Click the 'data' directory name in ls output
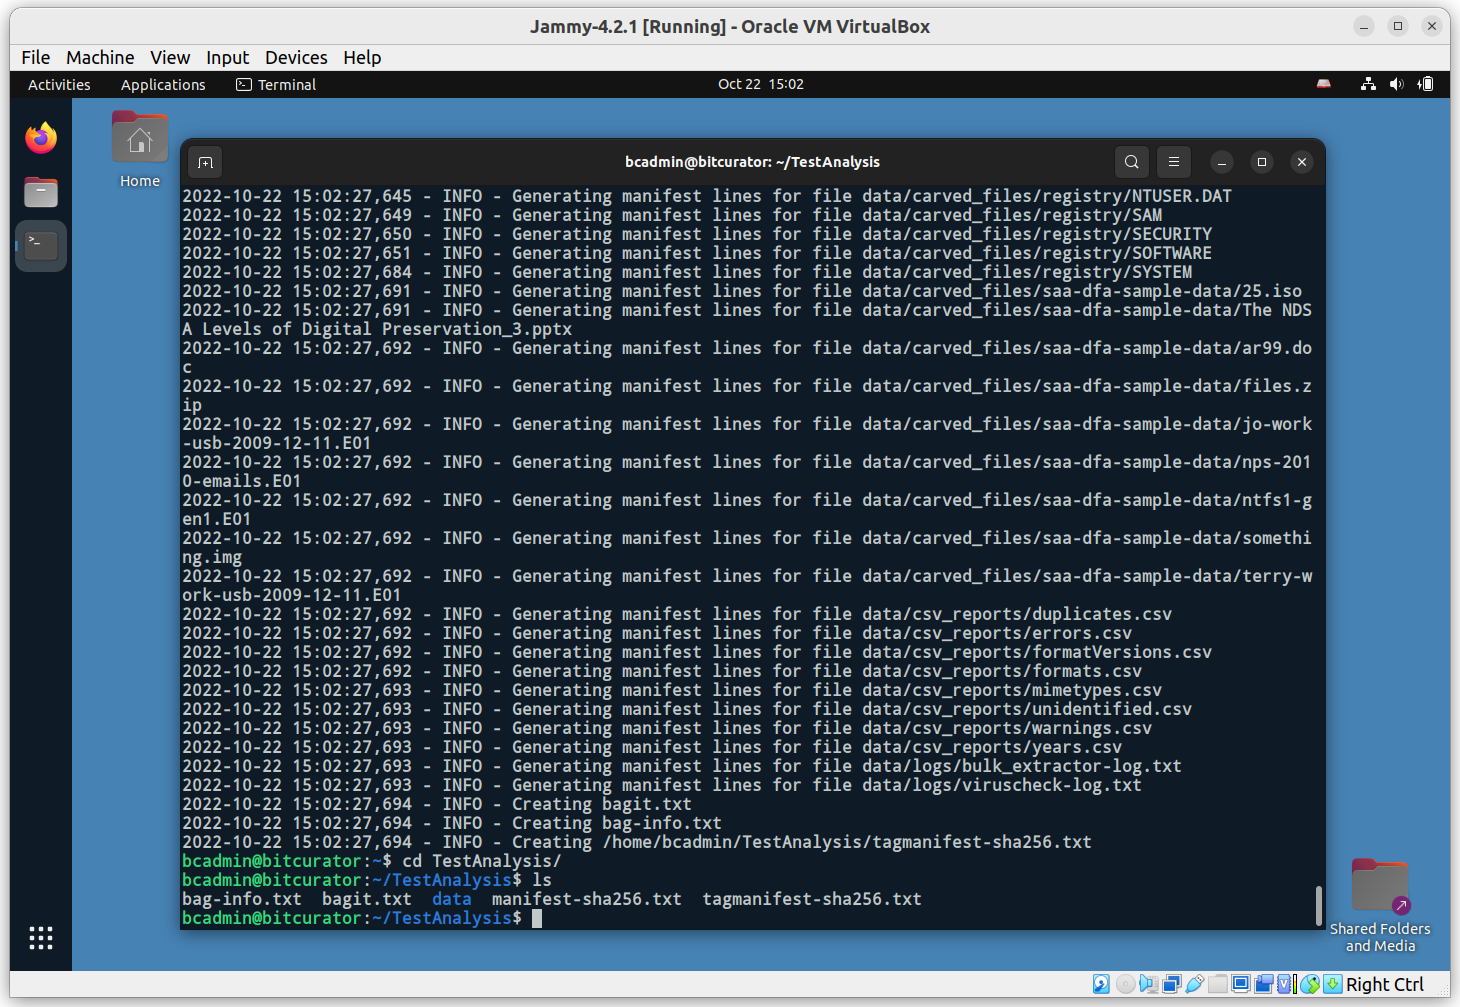The width and height of the screenshot is (1460, 1007). (452, 899)
